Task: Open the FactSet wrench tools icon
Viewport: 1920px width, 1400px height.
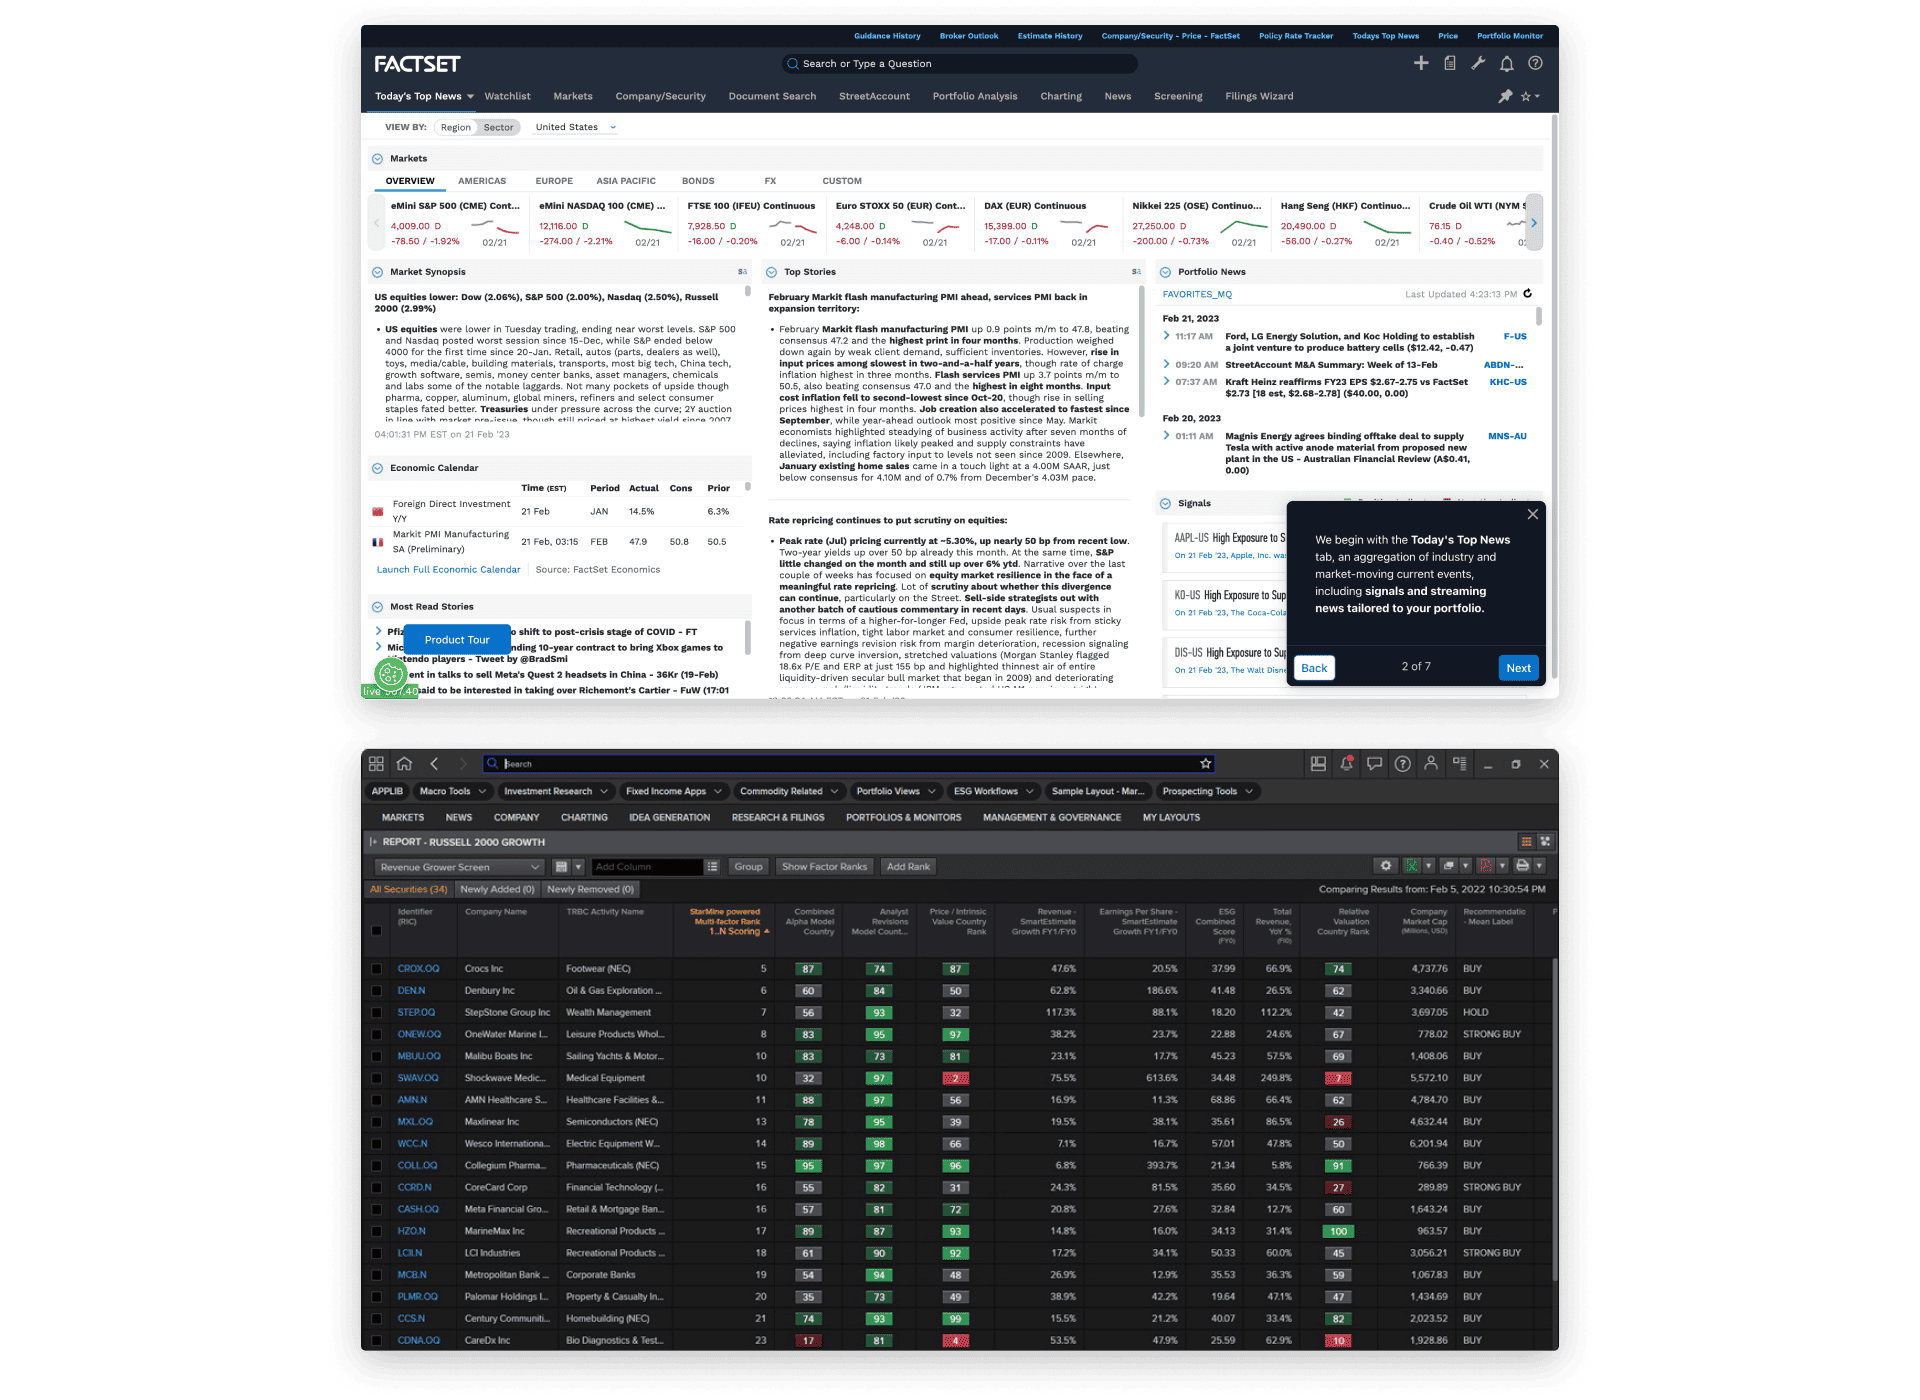Action: 1478,63
